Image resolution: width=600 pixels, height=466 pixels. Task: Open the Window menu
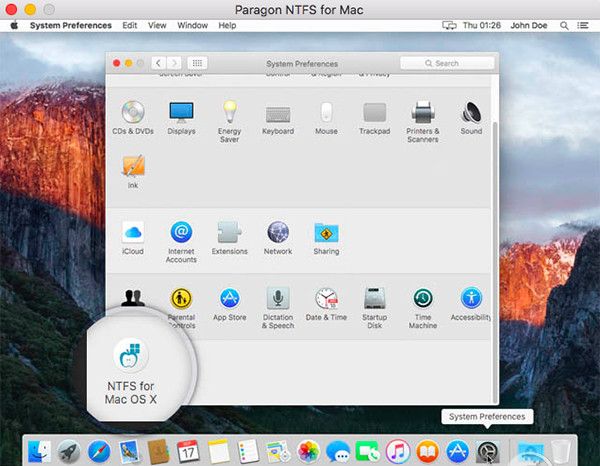(192, 26)
